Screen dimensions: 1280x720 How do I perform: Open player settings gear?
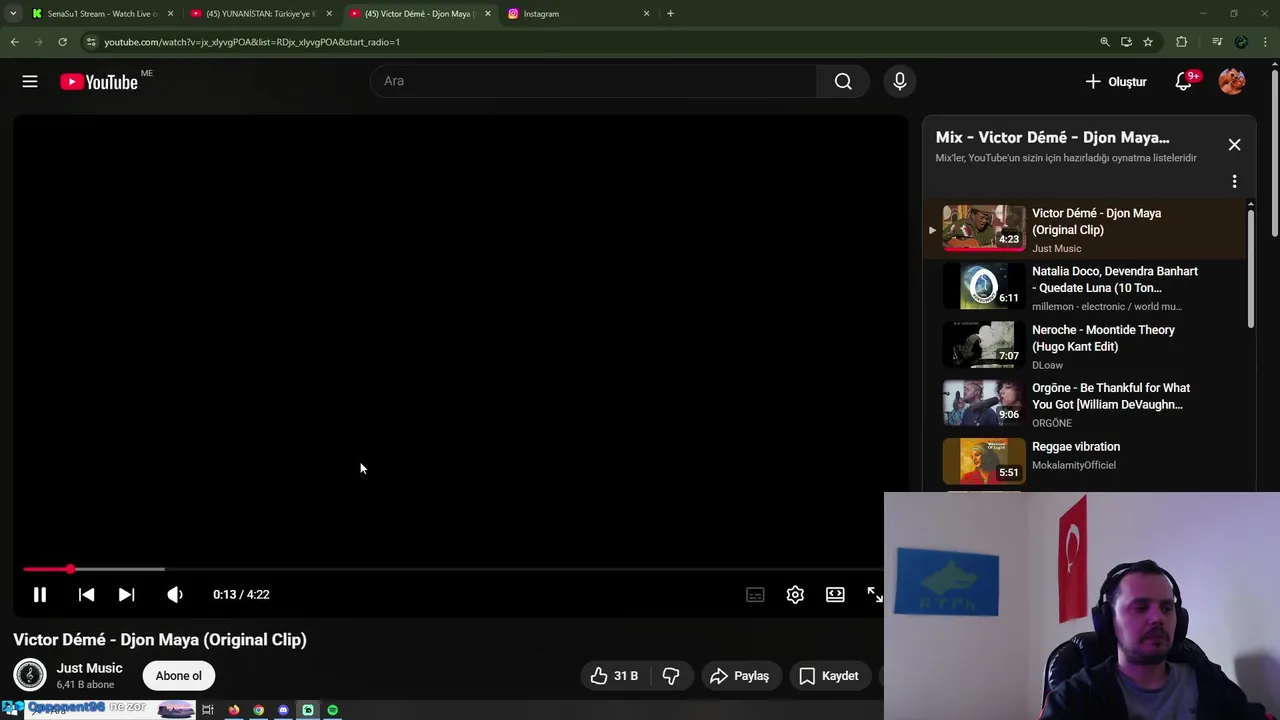pyautogui.click(x=795, y=594)
